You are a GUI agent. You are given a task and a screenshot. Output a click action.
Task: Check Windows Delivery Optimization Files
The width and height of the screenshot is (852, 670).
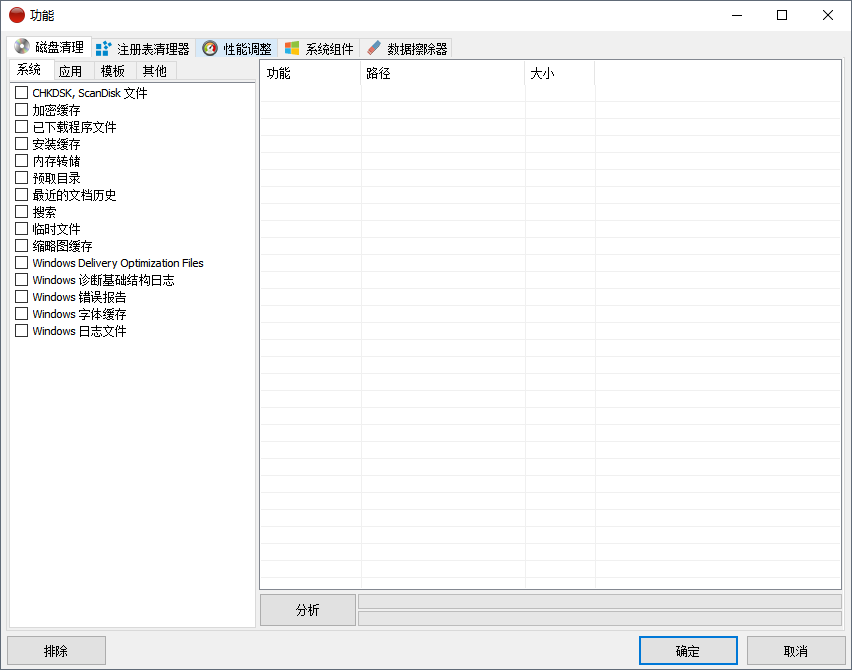tap(21, 262)
